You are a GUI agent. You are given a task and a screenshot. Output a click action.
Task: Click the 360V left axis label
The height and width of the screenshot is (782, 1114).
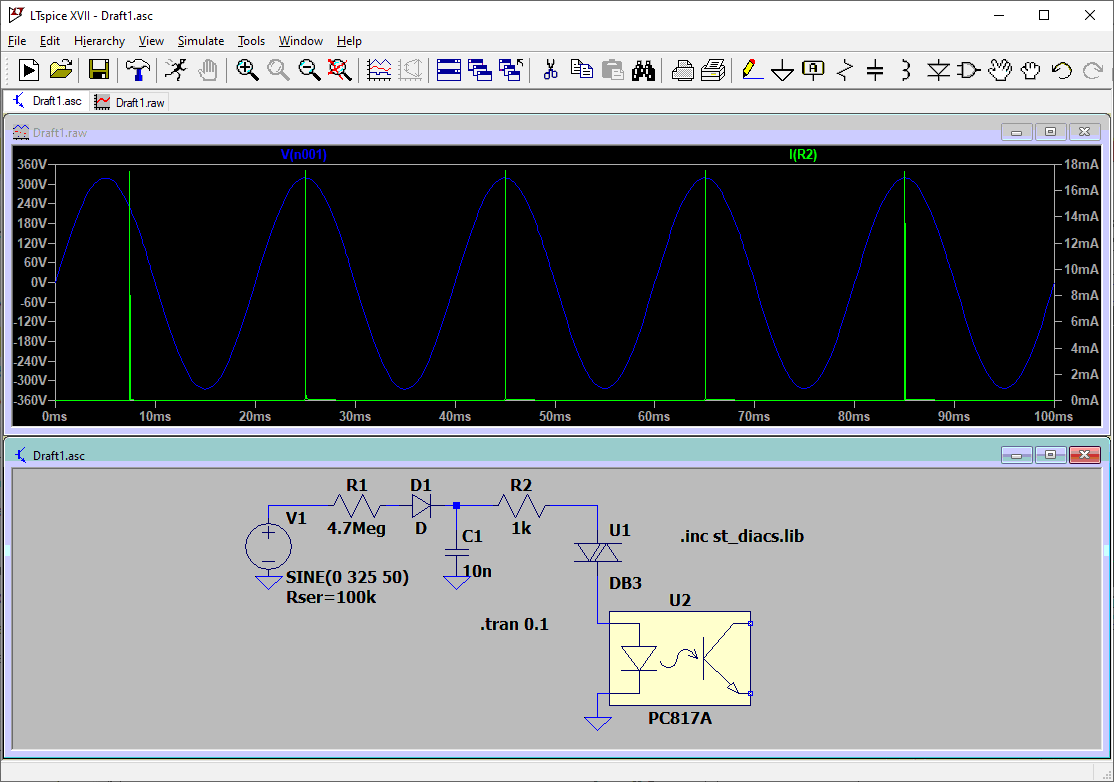(x=32, y=164)
